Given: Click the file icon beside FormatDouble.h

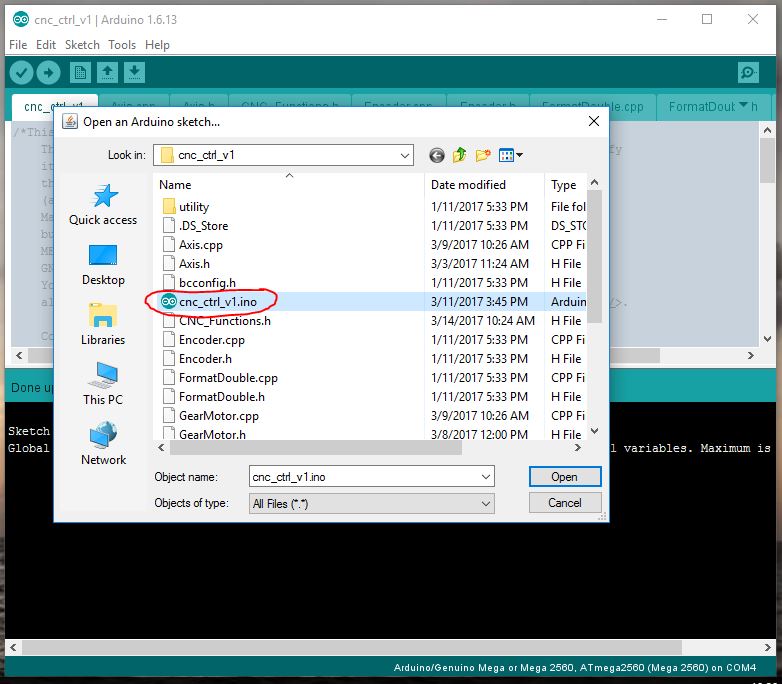Looking at the screenshot, I should tap(169, 396).
